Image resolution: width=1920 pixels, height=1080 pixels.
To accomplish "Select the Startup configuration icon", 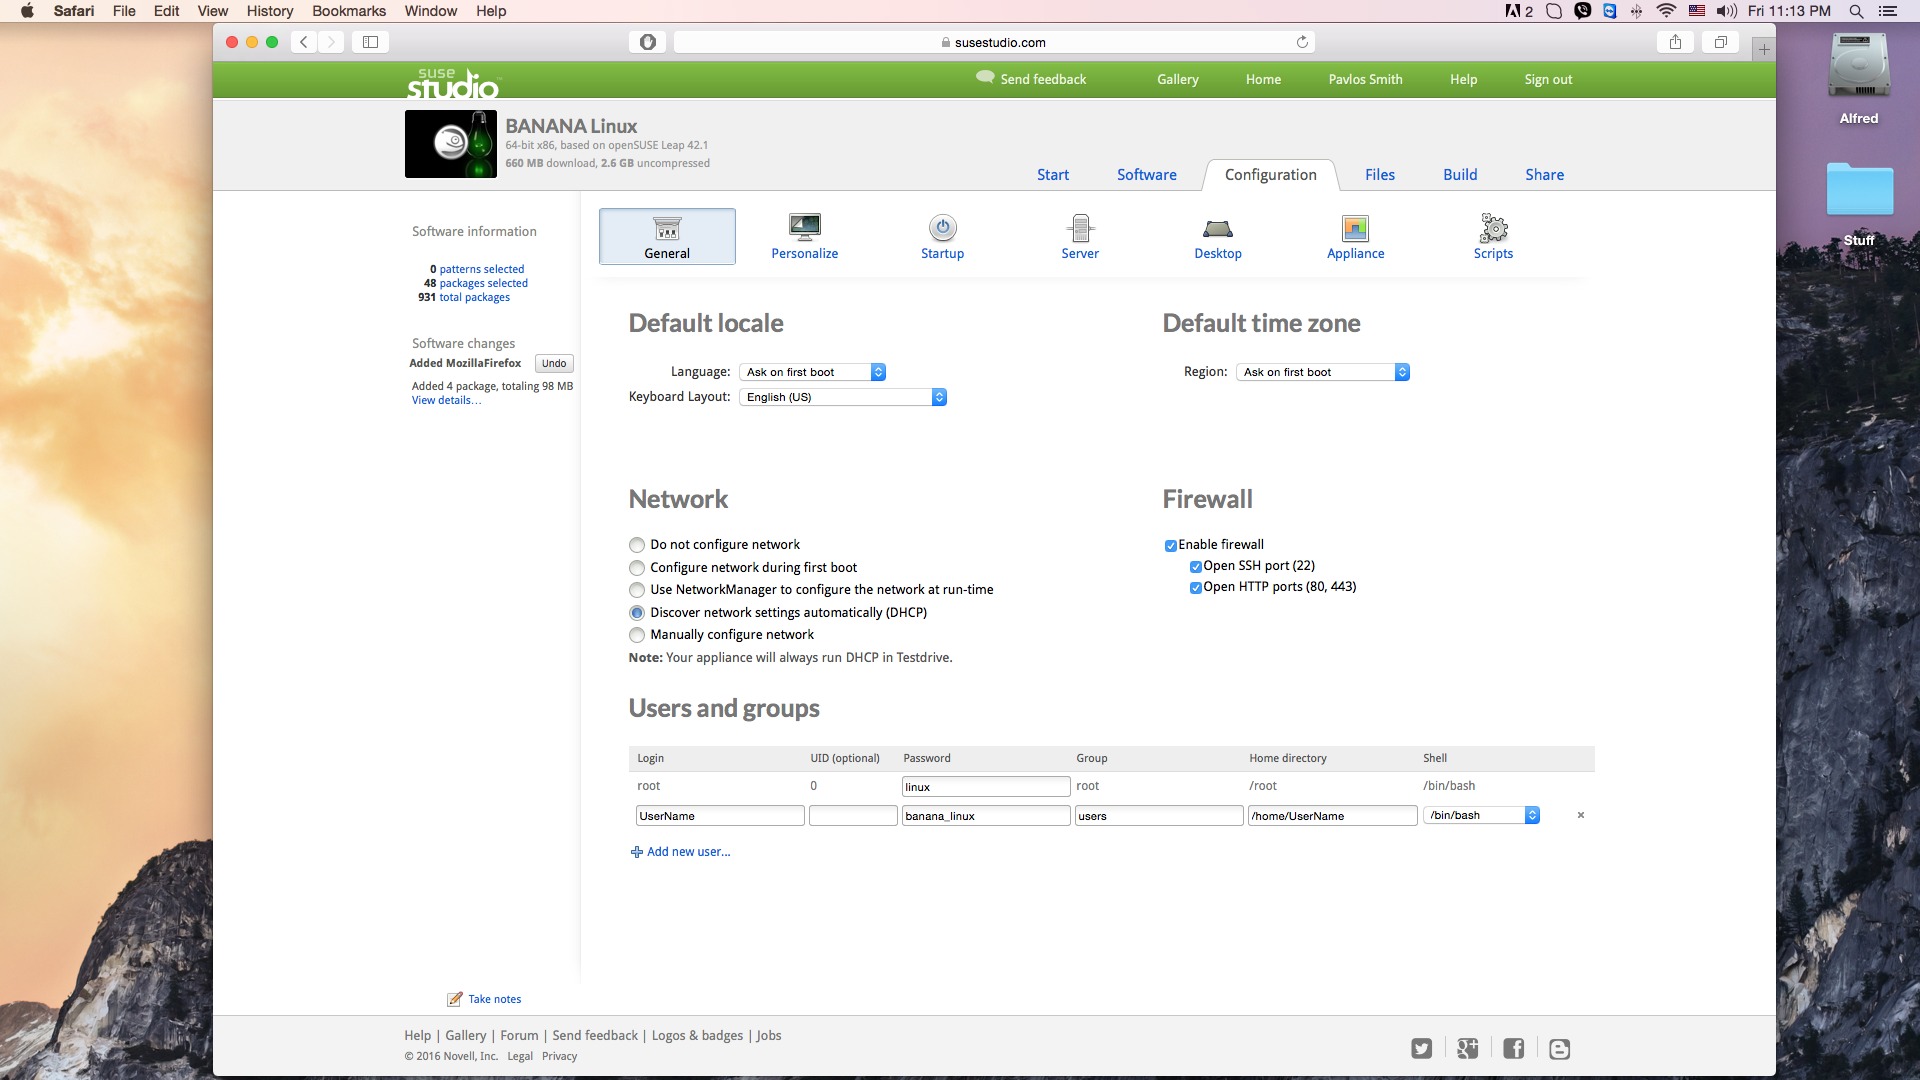I will [941, 237].
